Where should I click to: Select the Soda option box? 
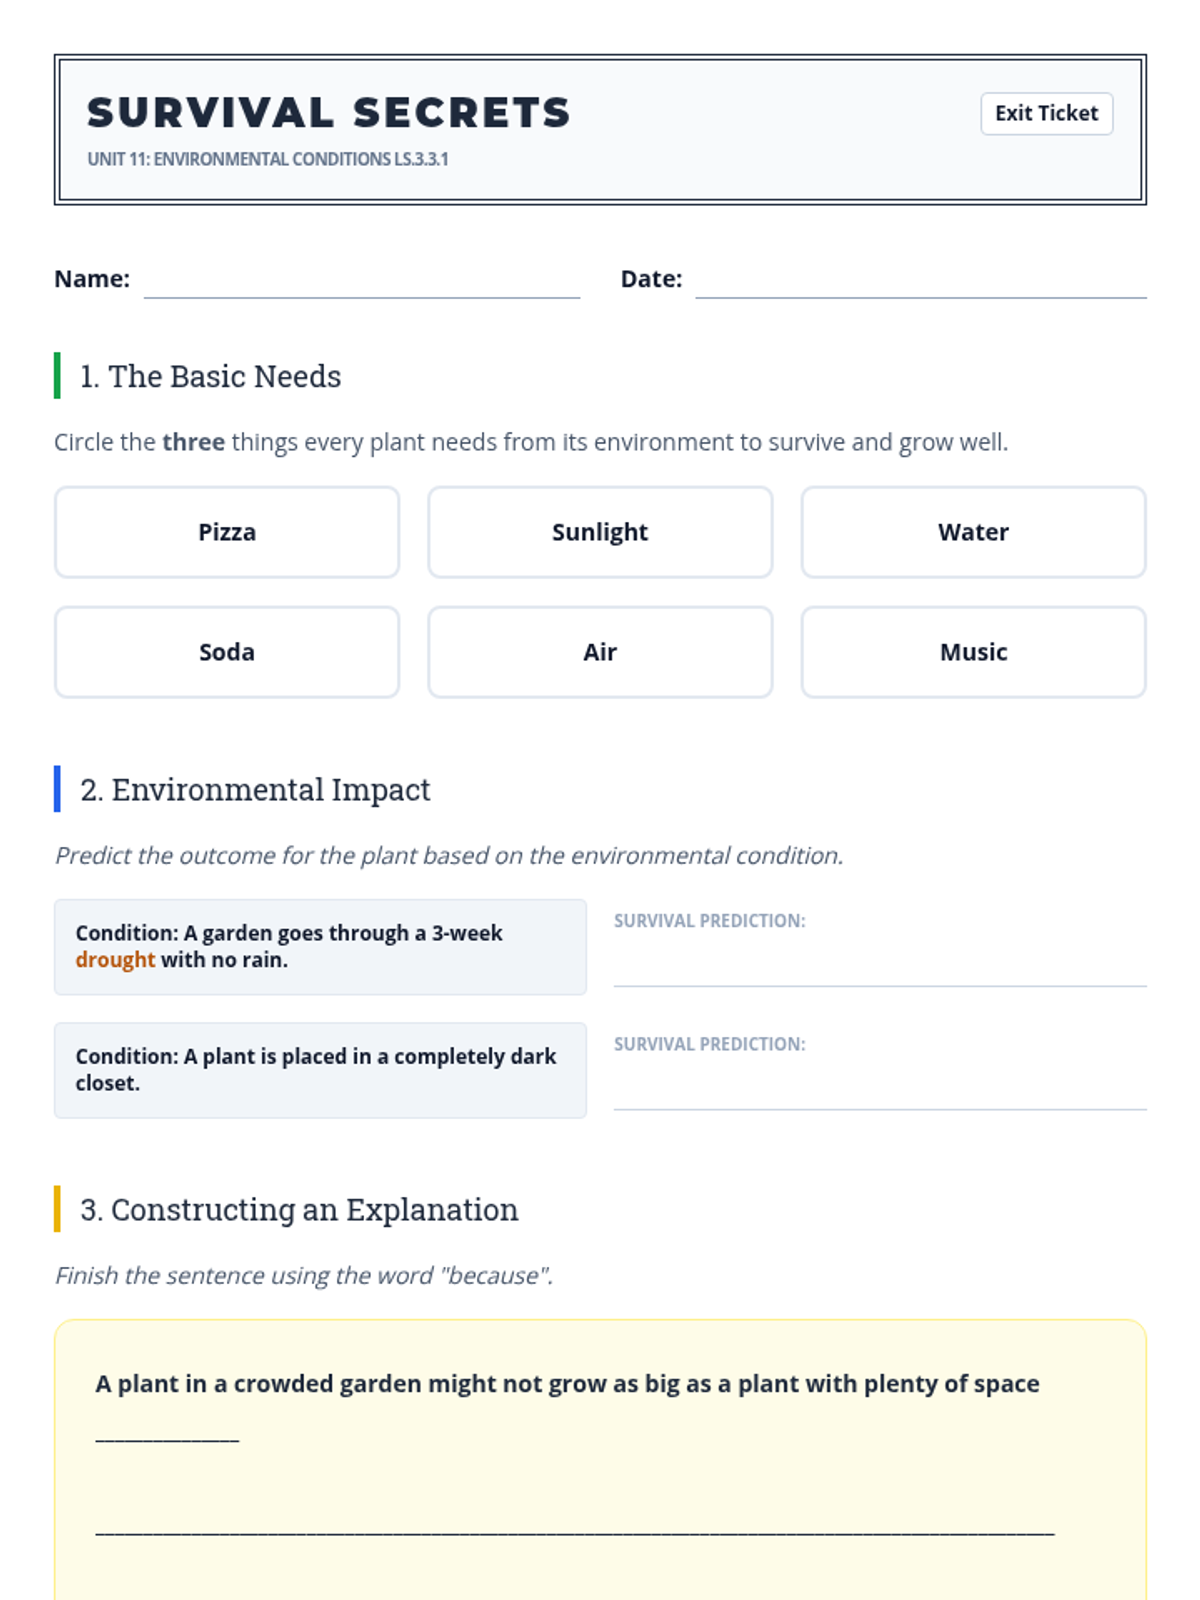227,652
